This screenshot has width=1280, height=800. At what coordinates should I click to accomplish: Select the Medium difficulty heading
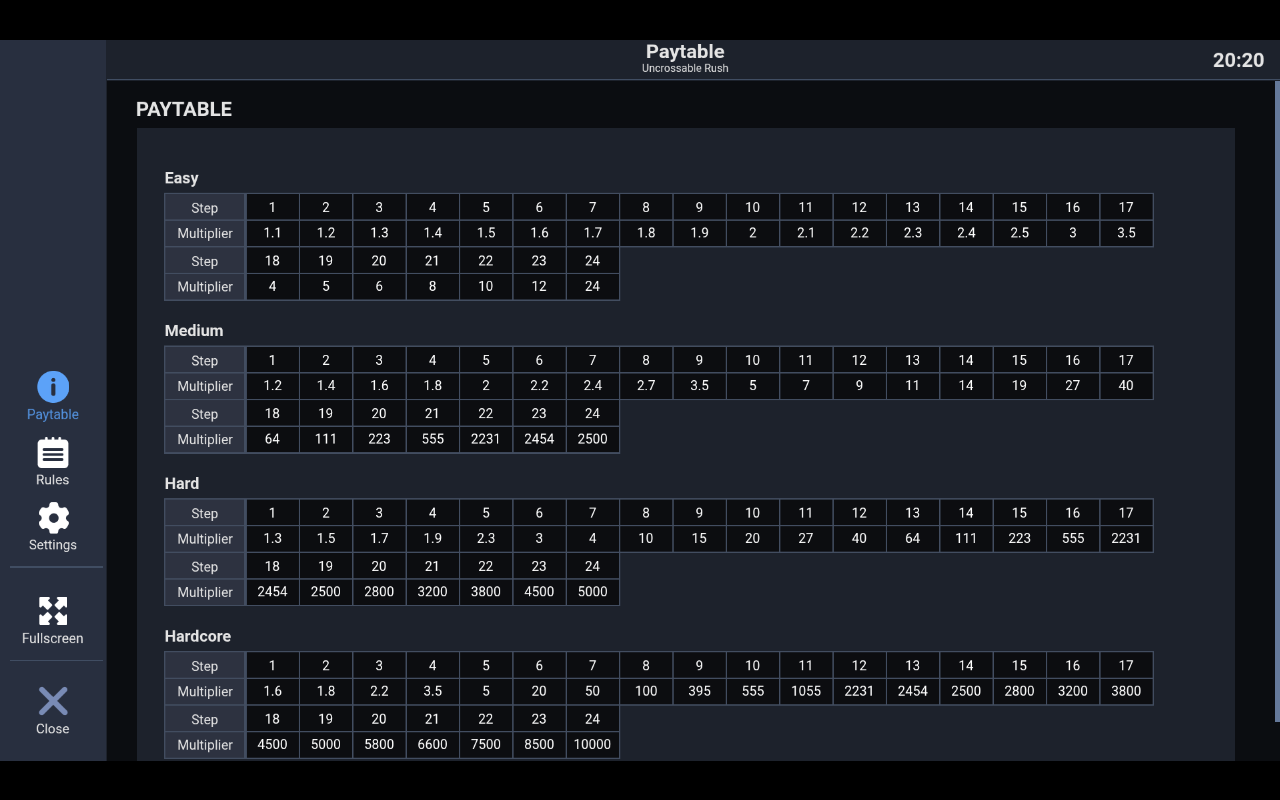point(194,331)
